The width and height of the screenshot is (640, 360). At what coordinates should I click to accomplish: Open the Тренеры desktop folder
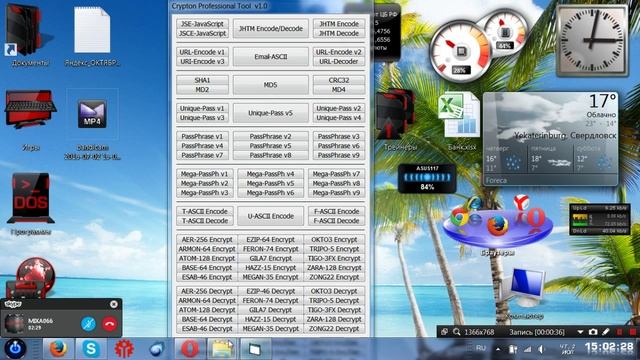click(395, 114)
